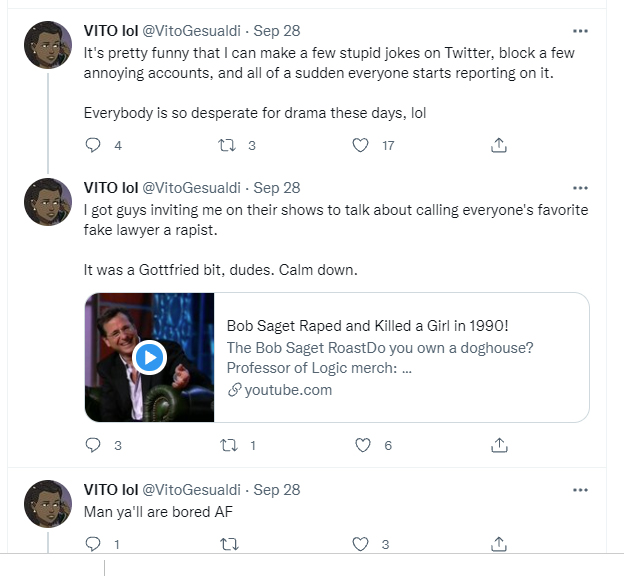This screenshot has width=624, height=576.
Task: Click the Sep 28 timestamp on second tweet
Action: pyautogui.click(x=277, y=188)
